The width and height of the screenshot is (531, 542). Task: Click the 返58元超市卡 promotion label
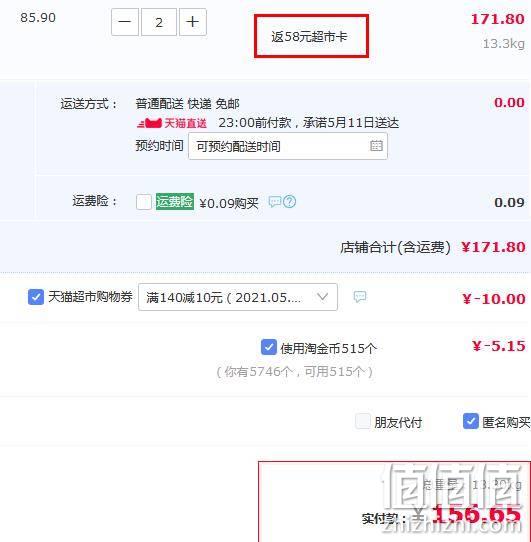pos(309,37)
